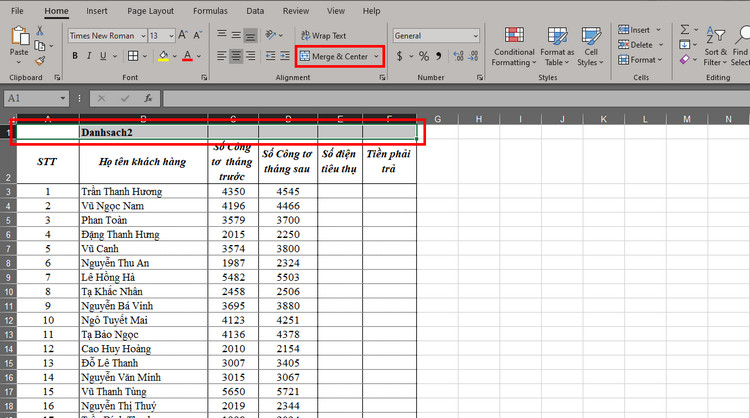Click the Copy icon
This screenshot has height=418, width=750.
coord(40,46)
